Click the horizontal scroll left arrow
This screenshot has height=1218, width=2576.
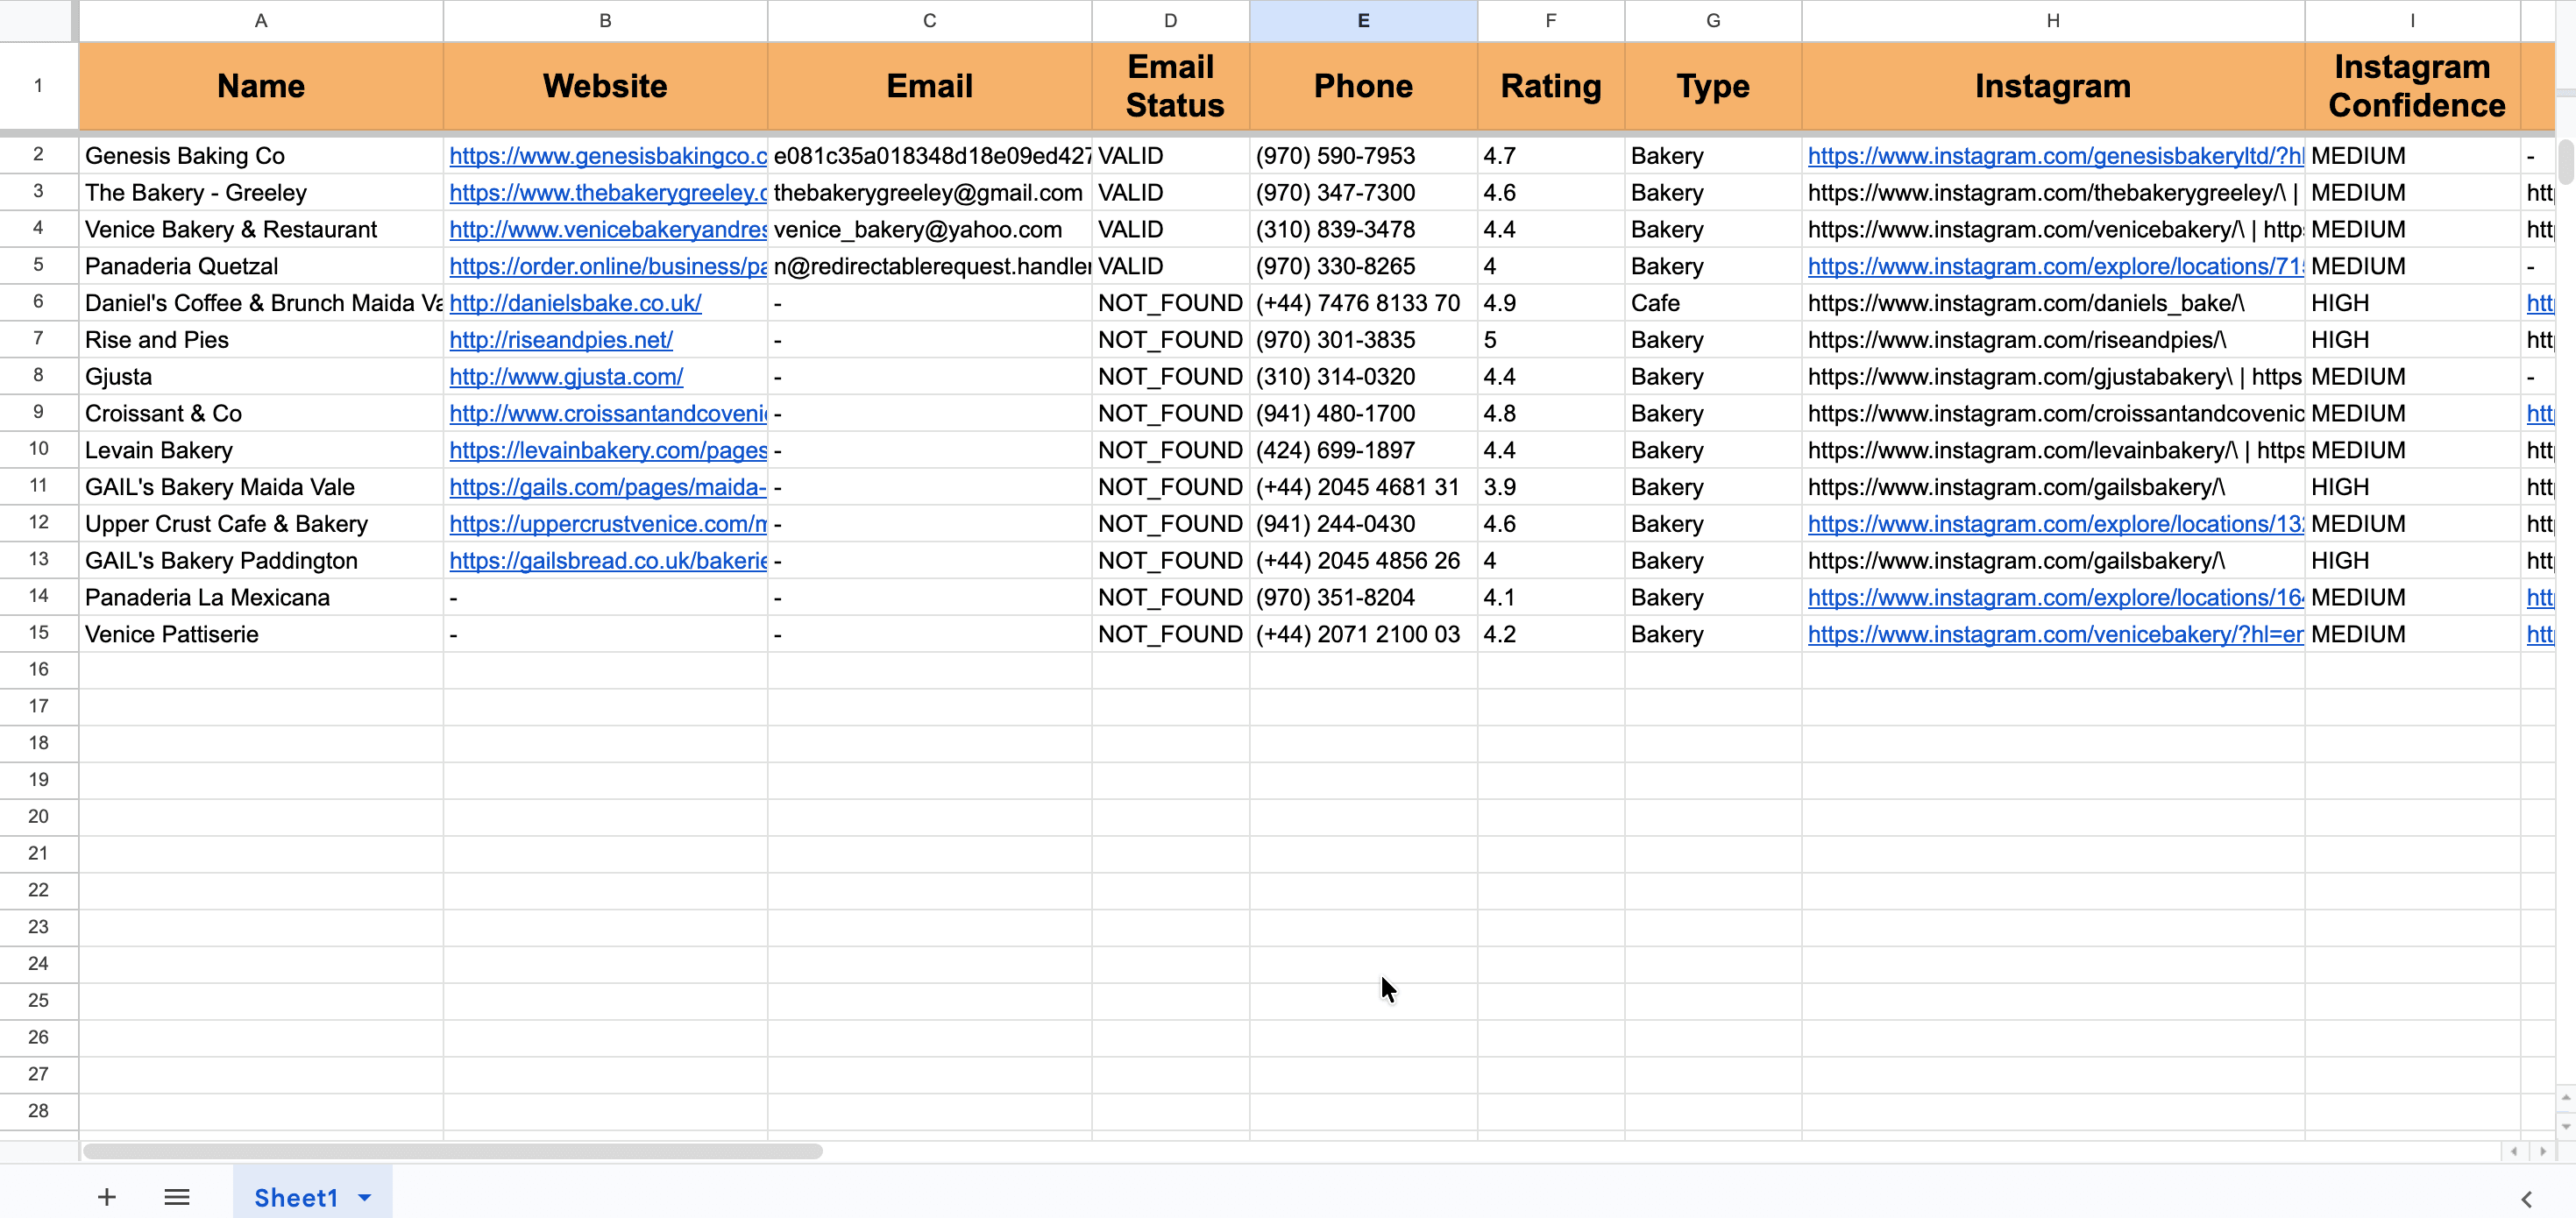tap(2513, 1151)
